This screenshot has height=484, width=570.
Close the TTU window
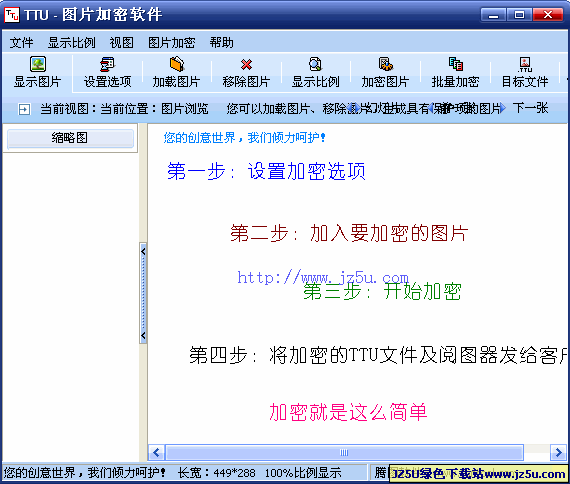548,15
